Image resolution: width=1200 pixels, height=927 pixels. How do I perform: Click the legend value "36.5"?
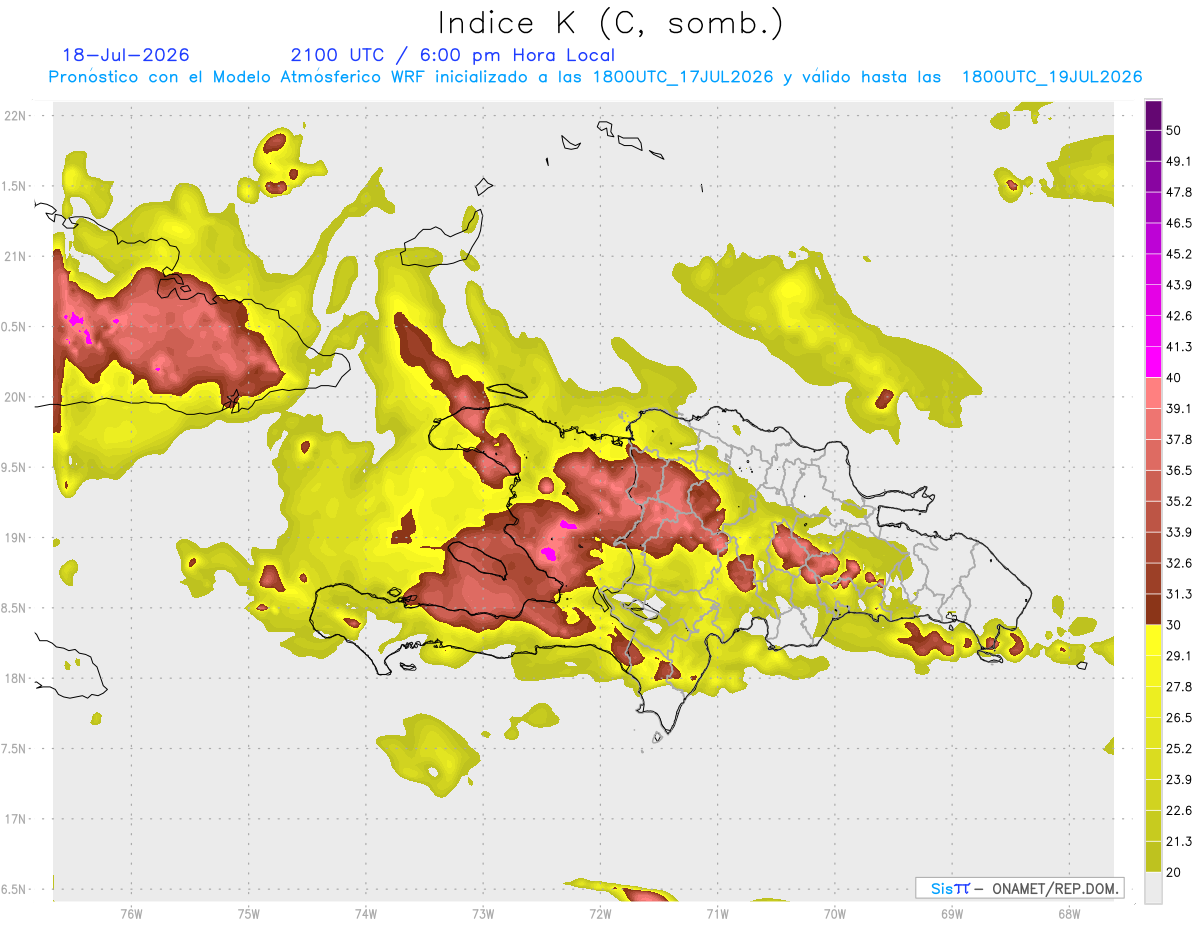1178,470
